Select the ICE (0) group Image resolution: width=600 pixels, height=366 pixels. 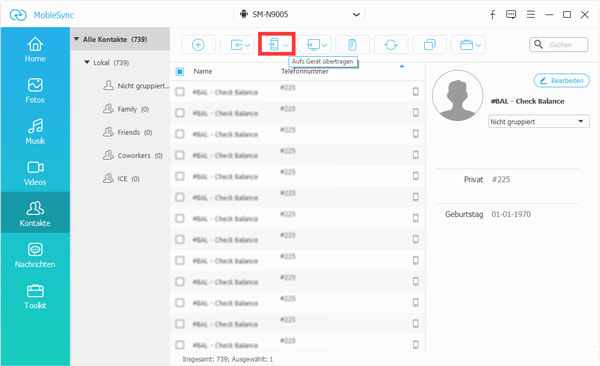(x=121, y=178)
